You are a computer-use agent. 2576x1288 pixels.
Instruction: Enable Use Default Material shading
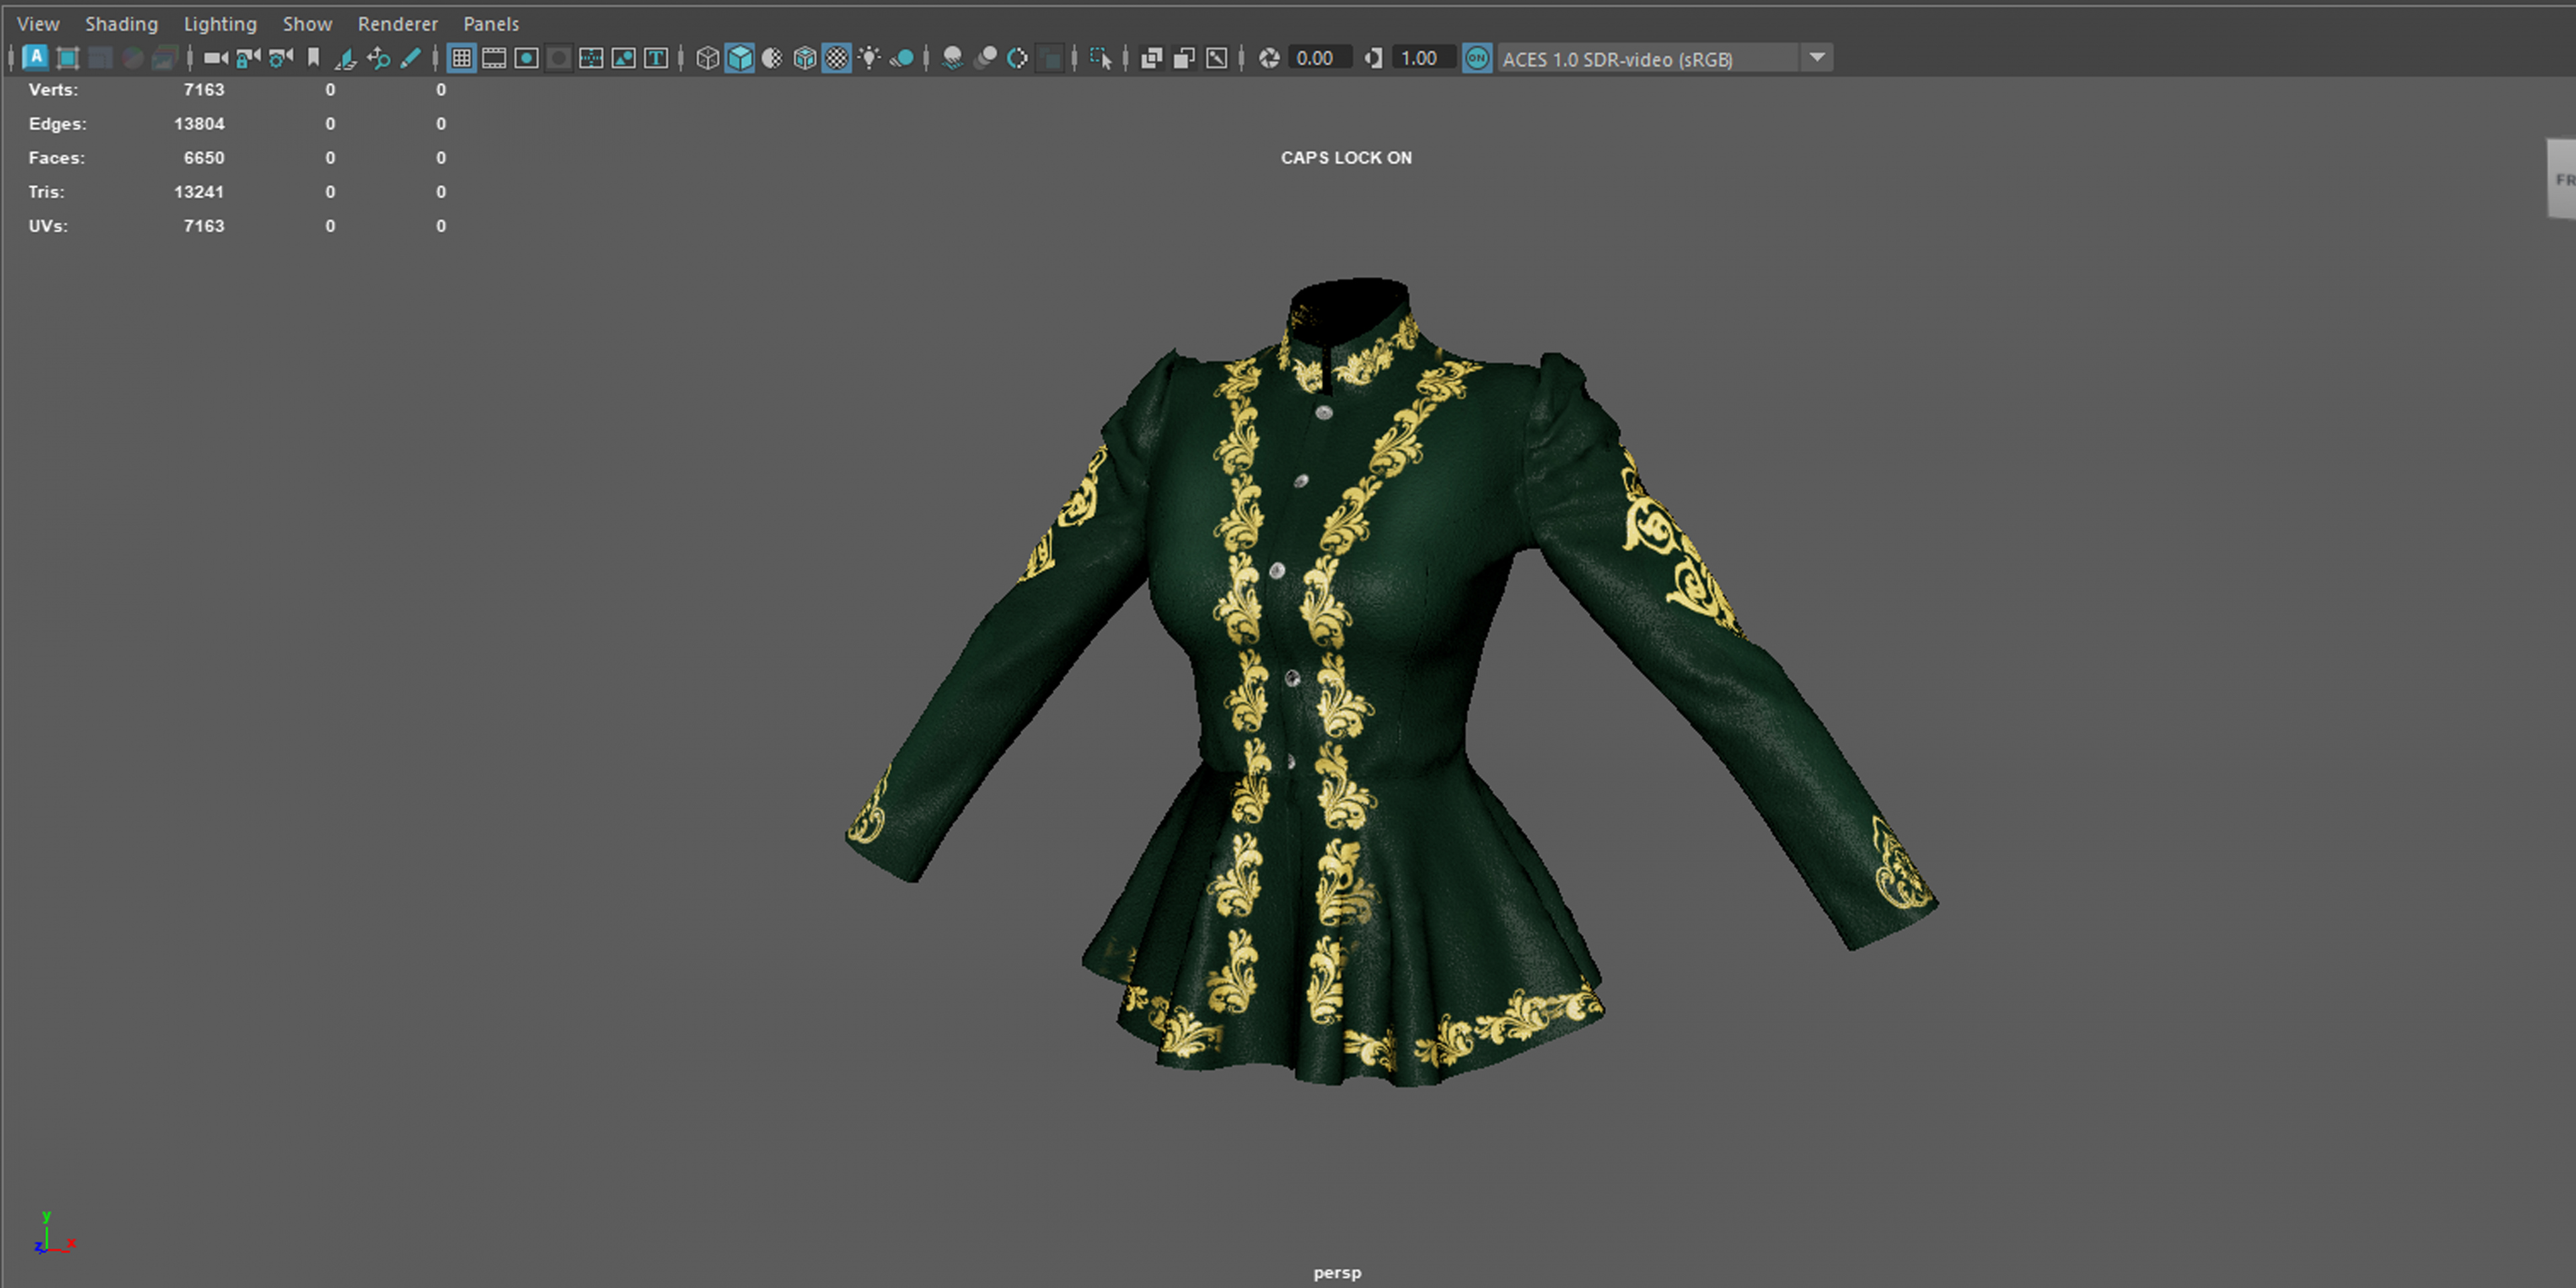click(x=772, y=58)
